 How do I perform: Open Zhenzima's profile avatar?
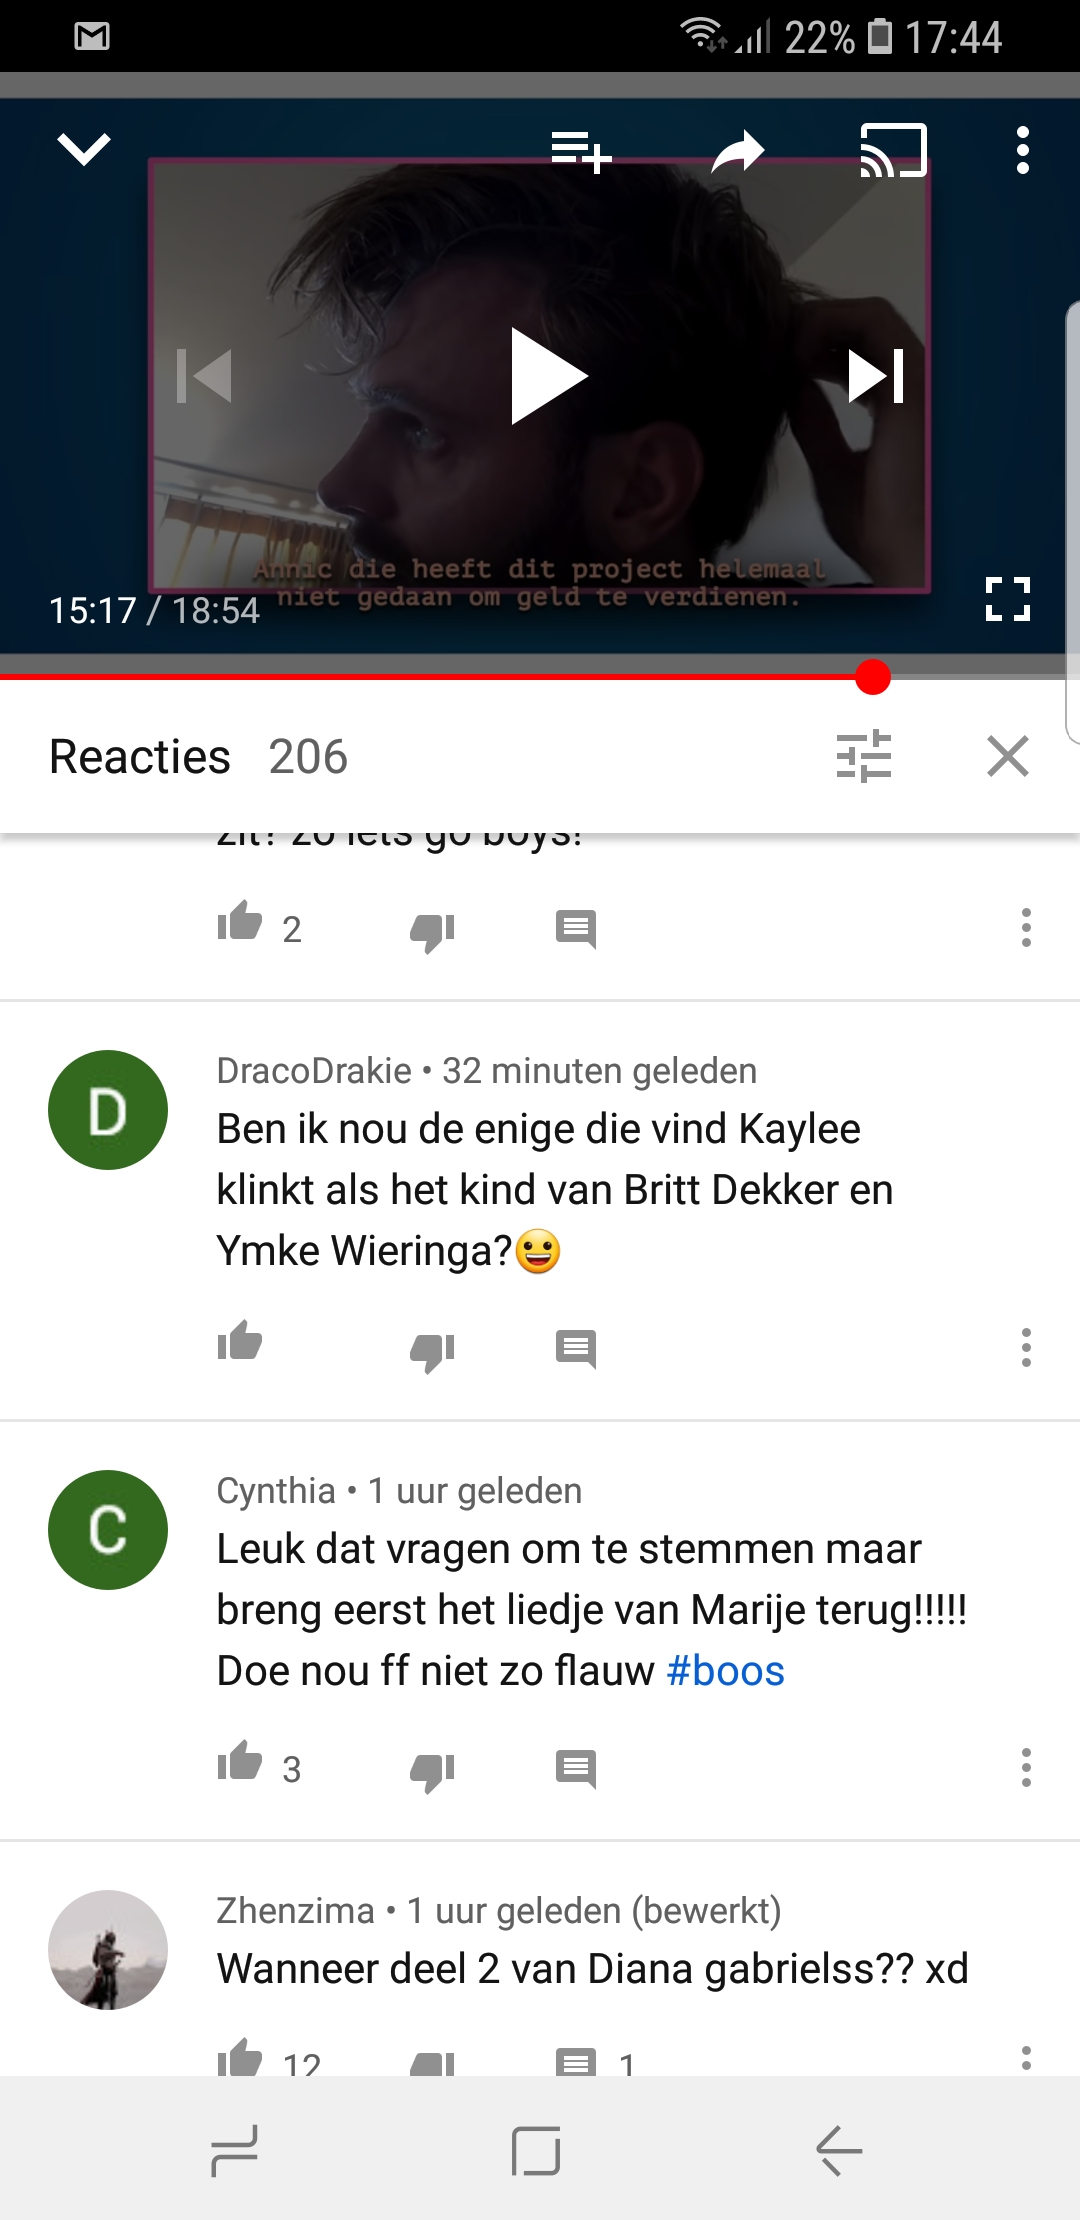pos(108,1950)
